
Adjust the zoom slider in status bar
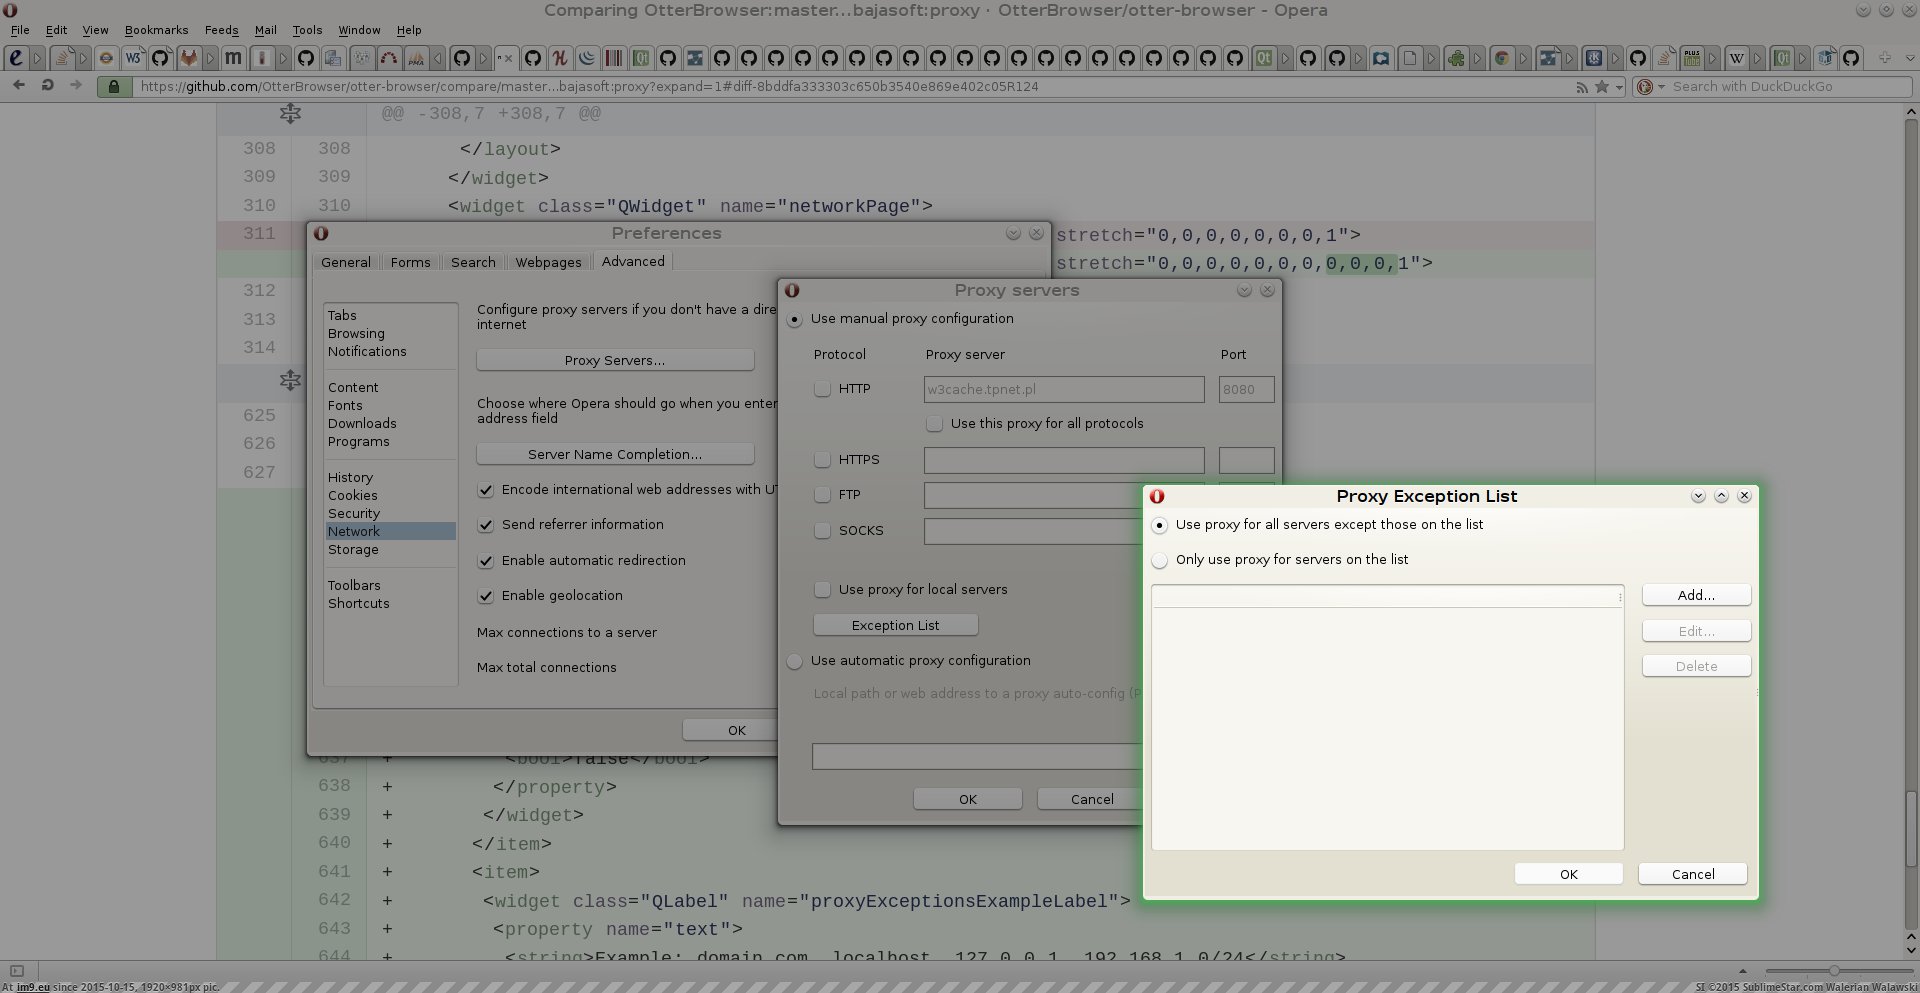[1833, 971]
